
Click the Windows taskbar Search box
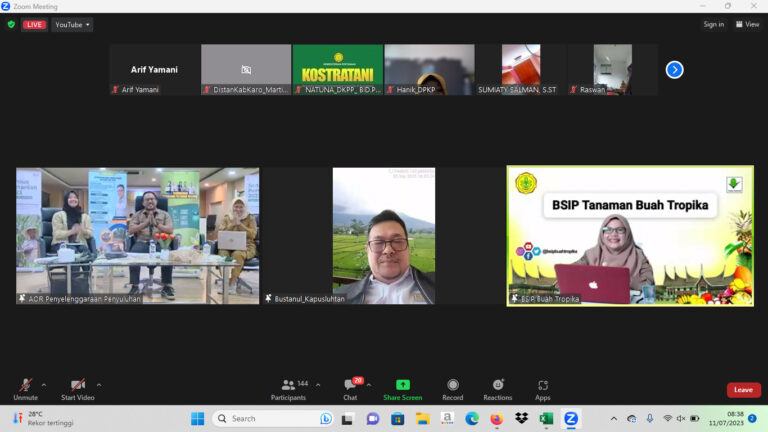point(273,418)
